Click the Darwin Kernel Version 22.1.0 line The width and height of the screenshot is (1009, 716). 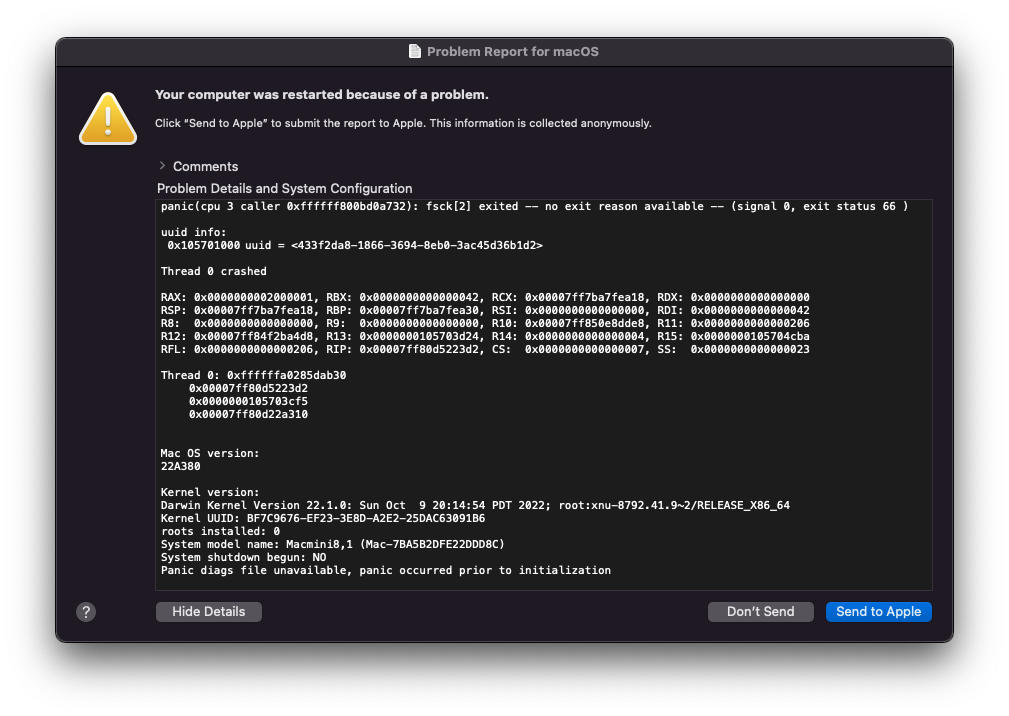point(475,506)
